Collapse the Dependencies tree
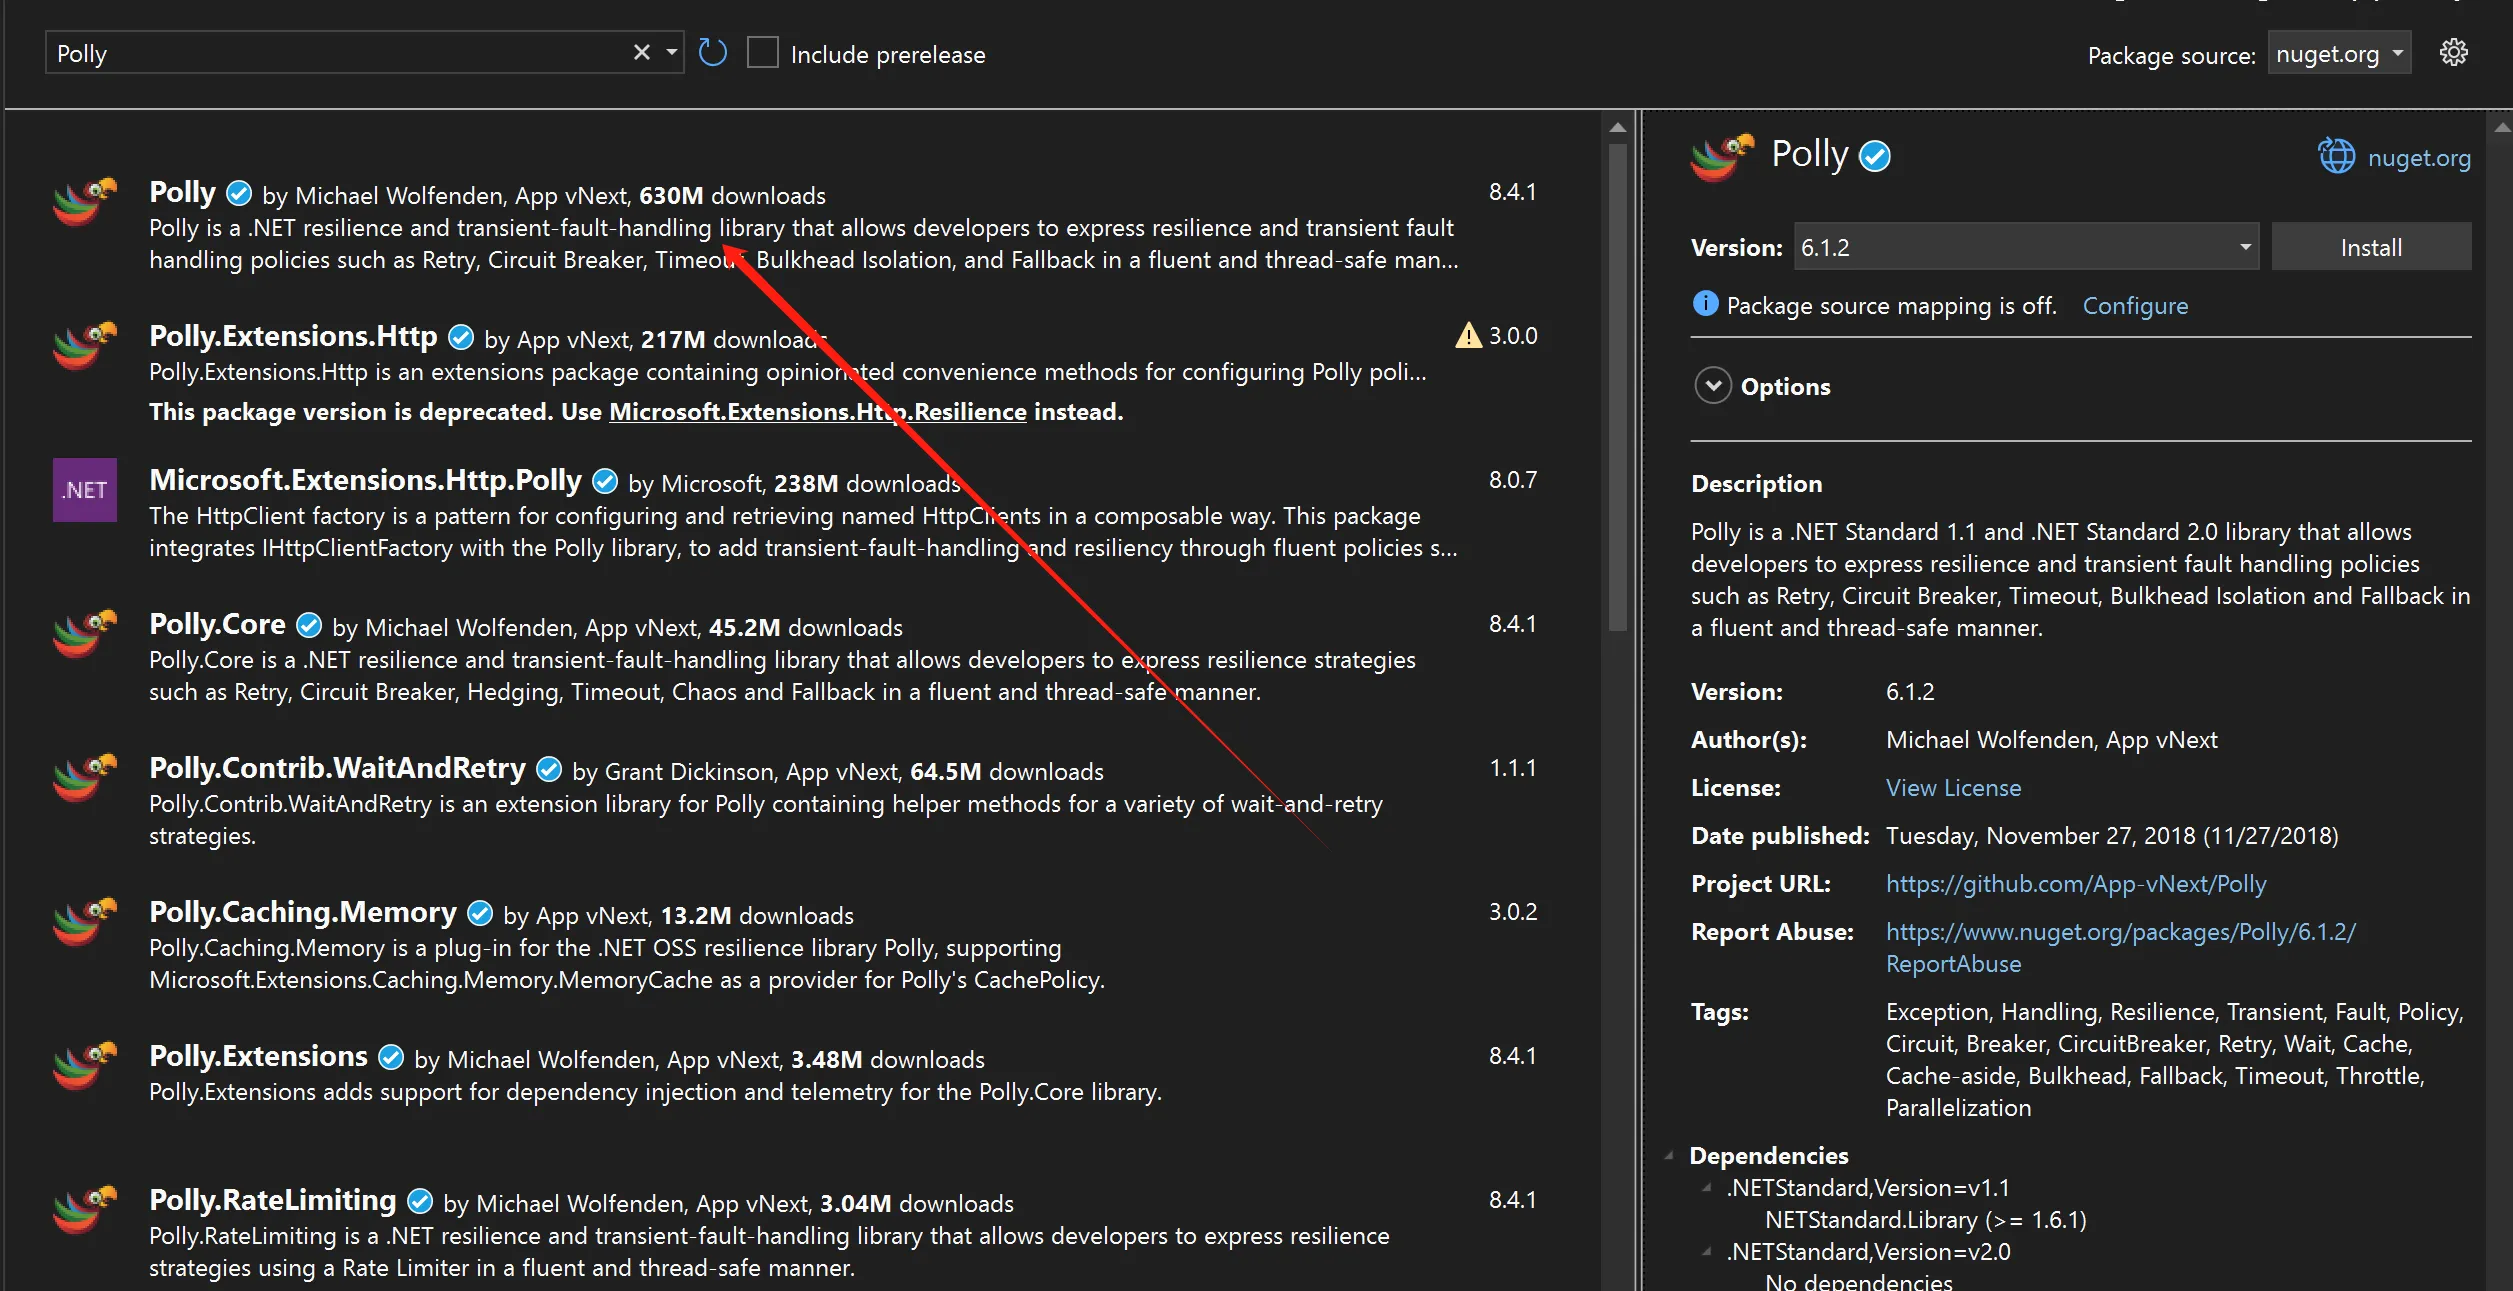The width and height of the screenshot is (2513, 1291). coord(1669,1156)
